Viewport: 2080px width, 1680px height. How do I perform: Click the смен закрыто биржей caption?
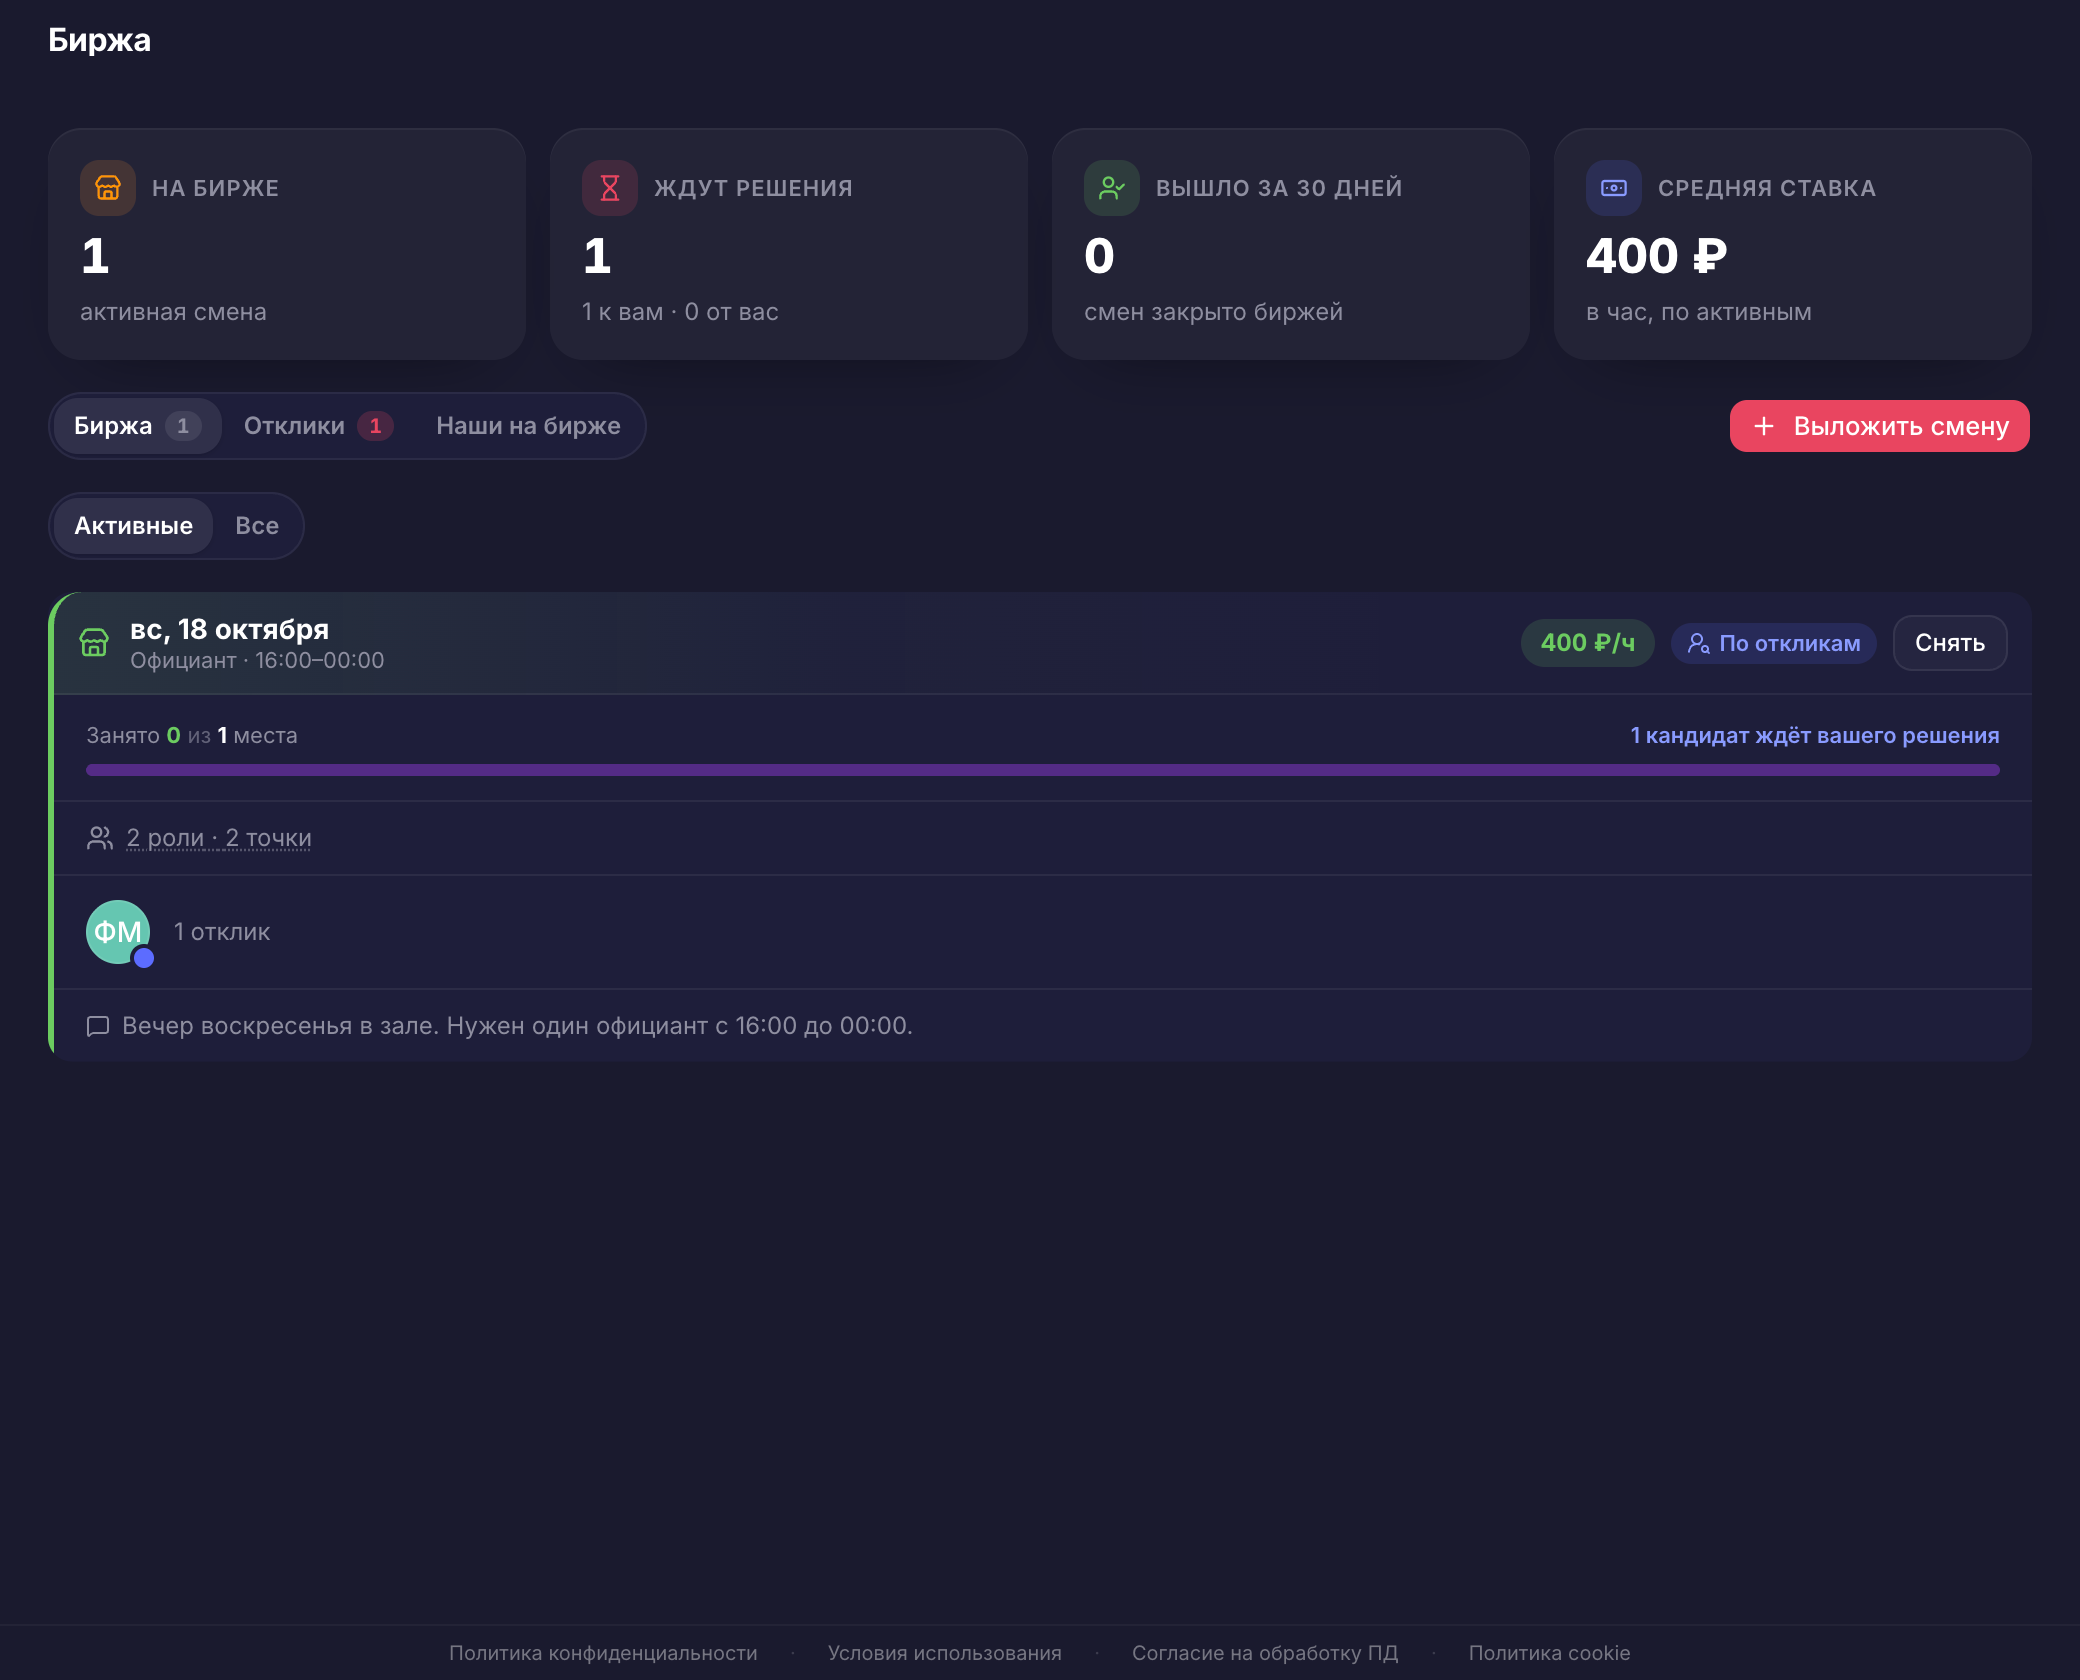coord(1213,312)
